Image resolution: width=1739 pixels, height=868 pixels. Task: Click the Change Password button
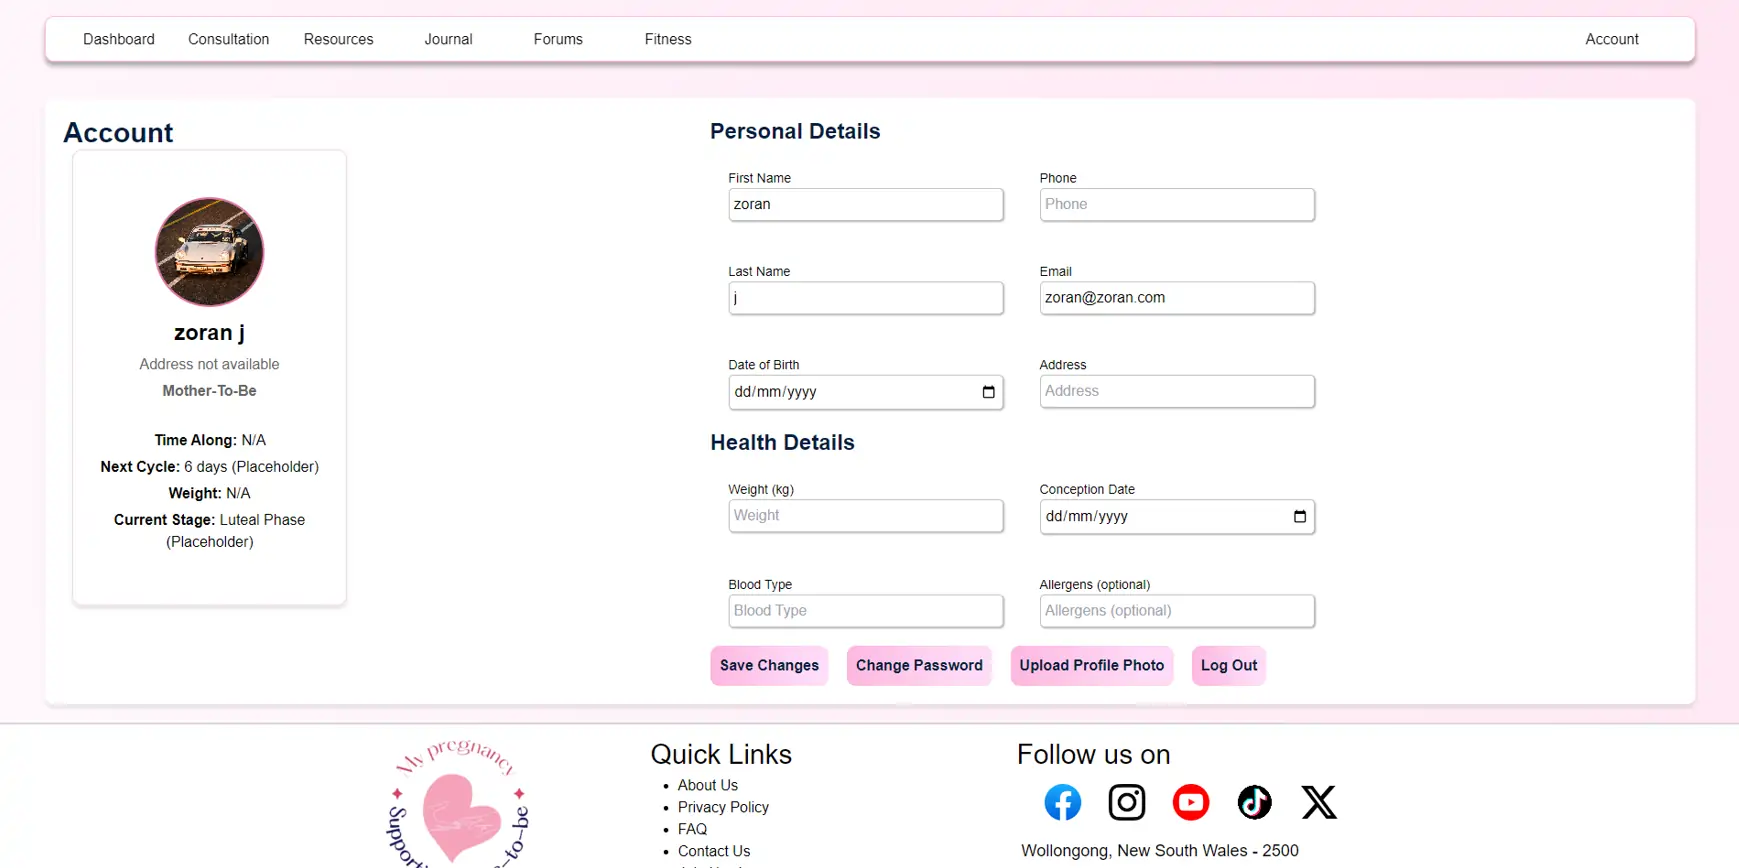tap(919, 666)
